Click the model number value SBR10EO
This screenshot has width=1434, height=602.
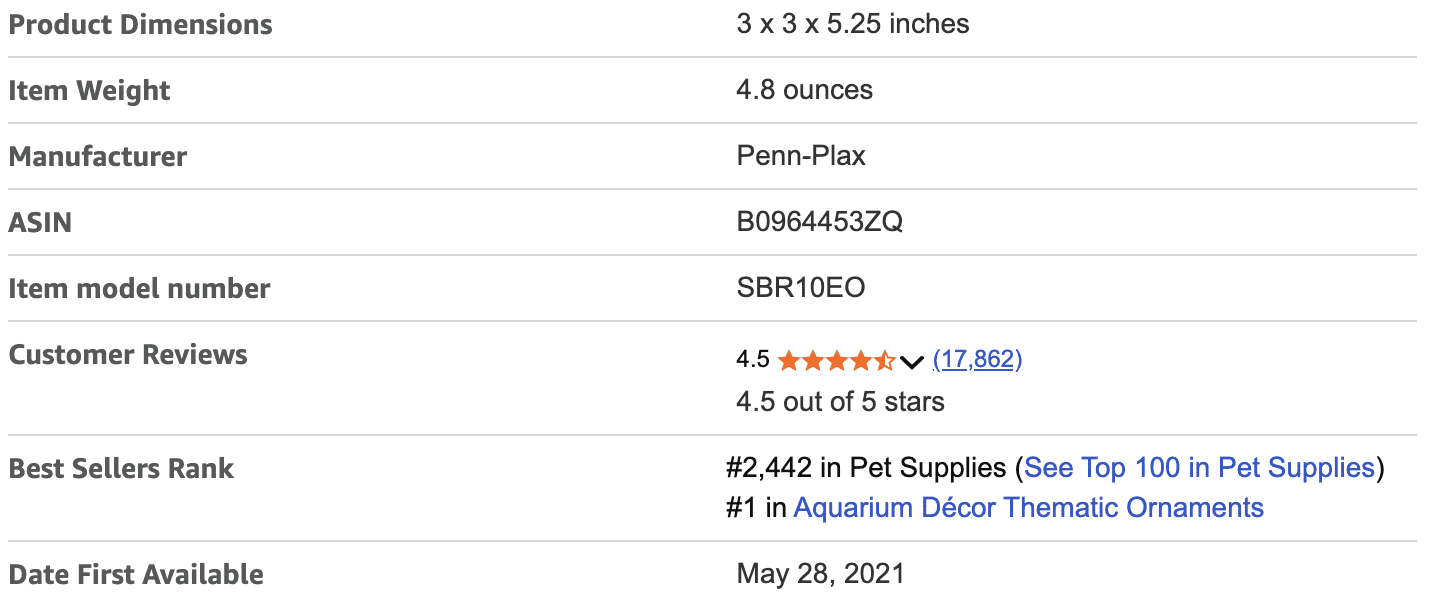coord(800,288)
